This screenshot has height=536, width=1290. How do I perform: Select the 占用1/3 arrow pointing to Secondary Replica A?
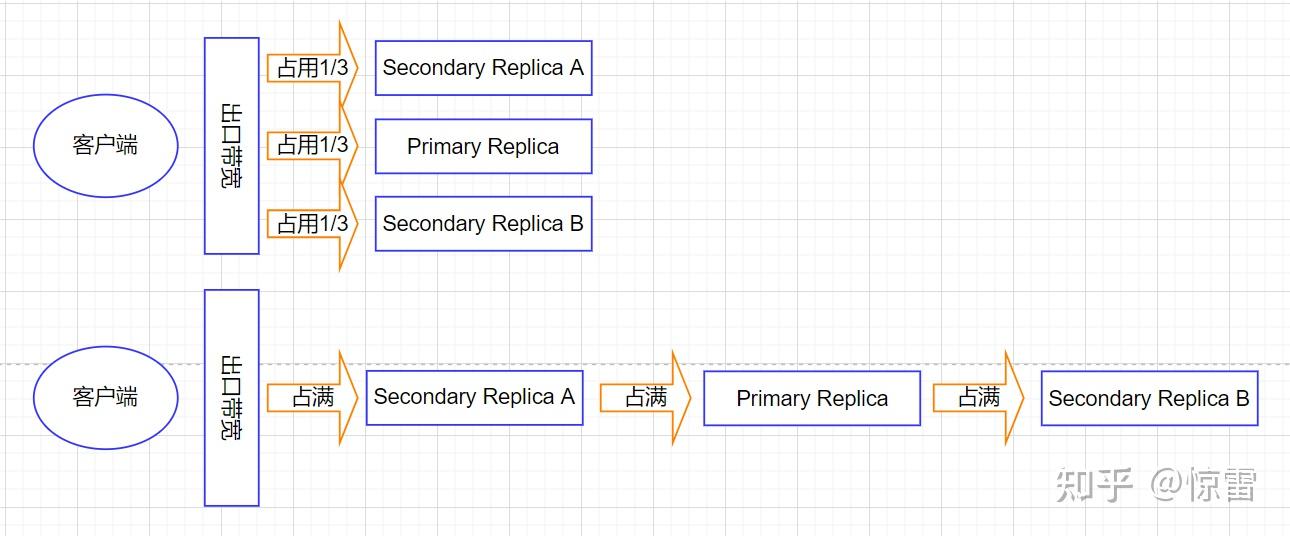[x=312, y=68]
